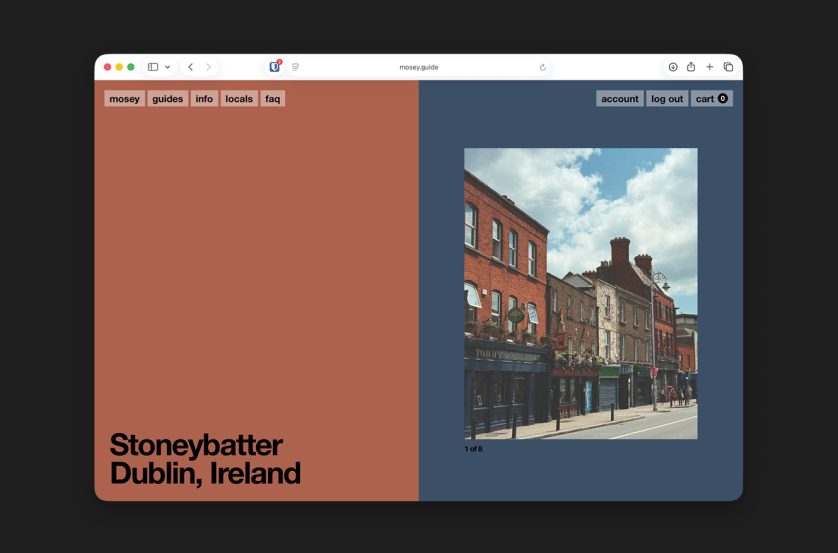Viewport: 838px width, 553px height.
Task: Open the cart button
Action: (712, 99)
